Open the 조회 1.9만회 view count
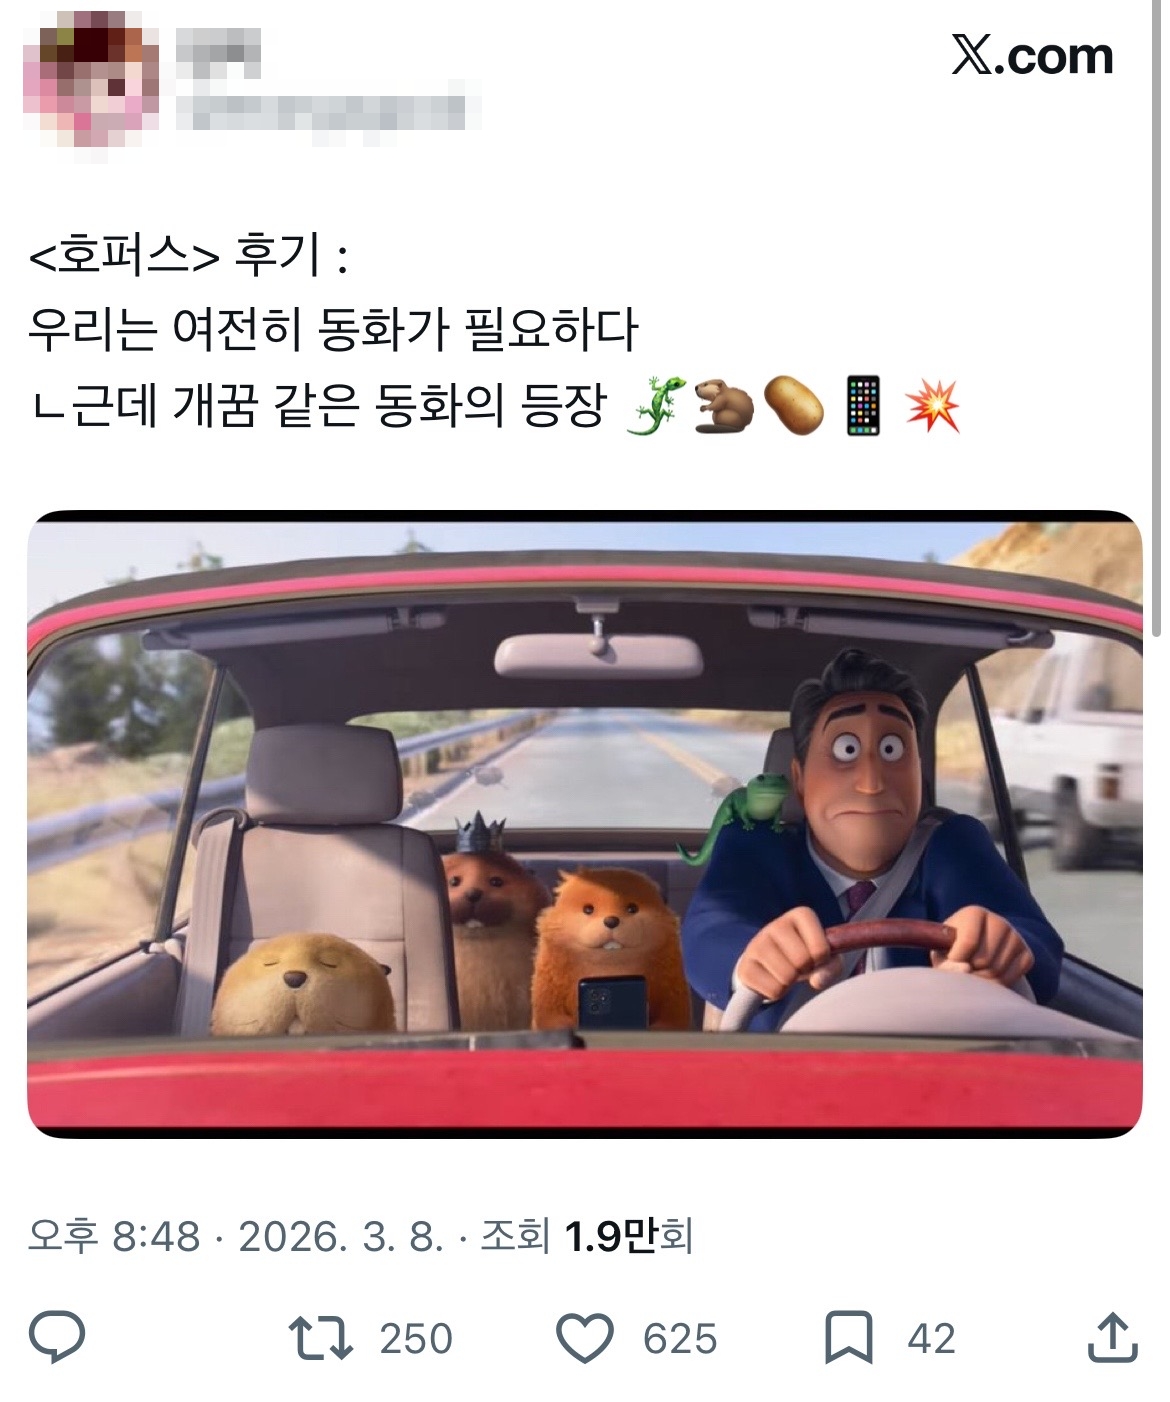 coord(587,1237)
